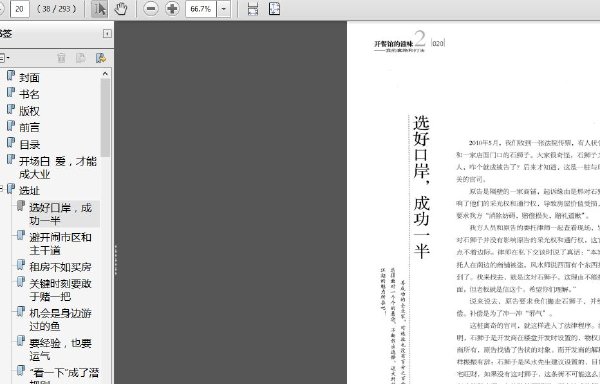Image resolution: width=600 pixels, height=384 pixels.
Task: Click the page header number 020
Action: [x=438, y=43]
